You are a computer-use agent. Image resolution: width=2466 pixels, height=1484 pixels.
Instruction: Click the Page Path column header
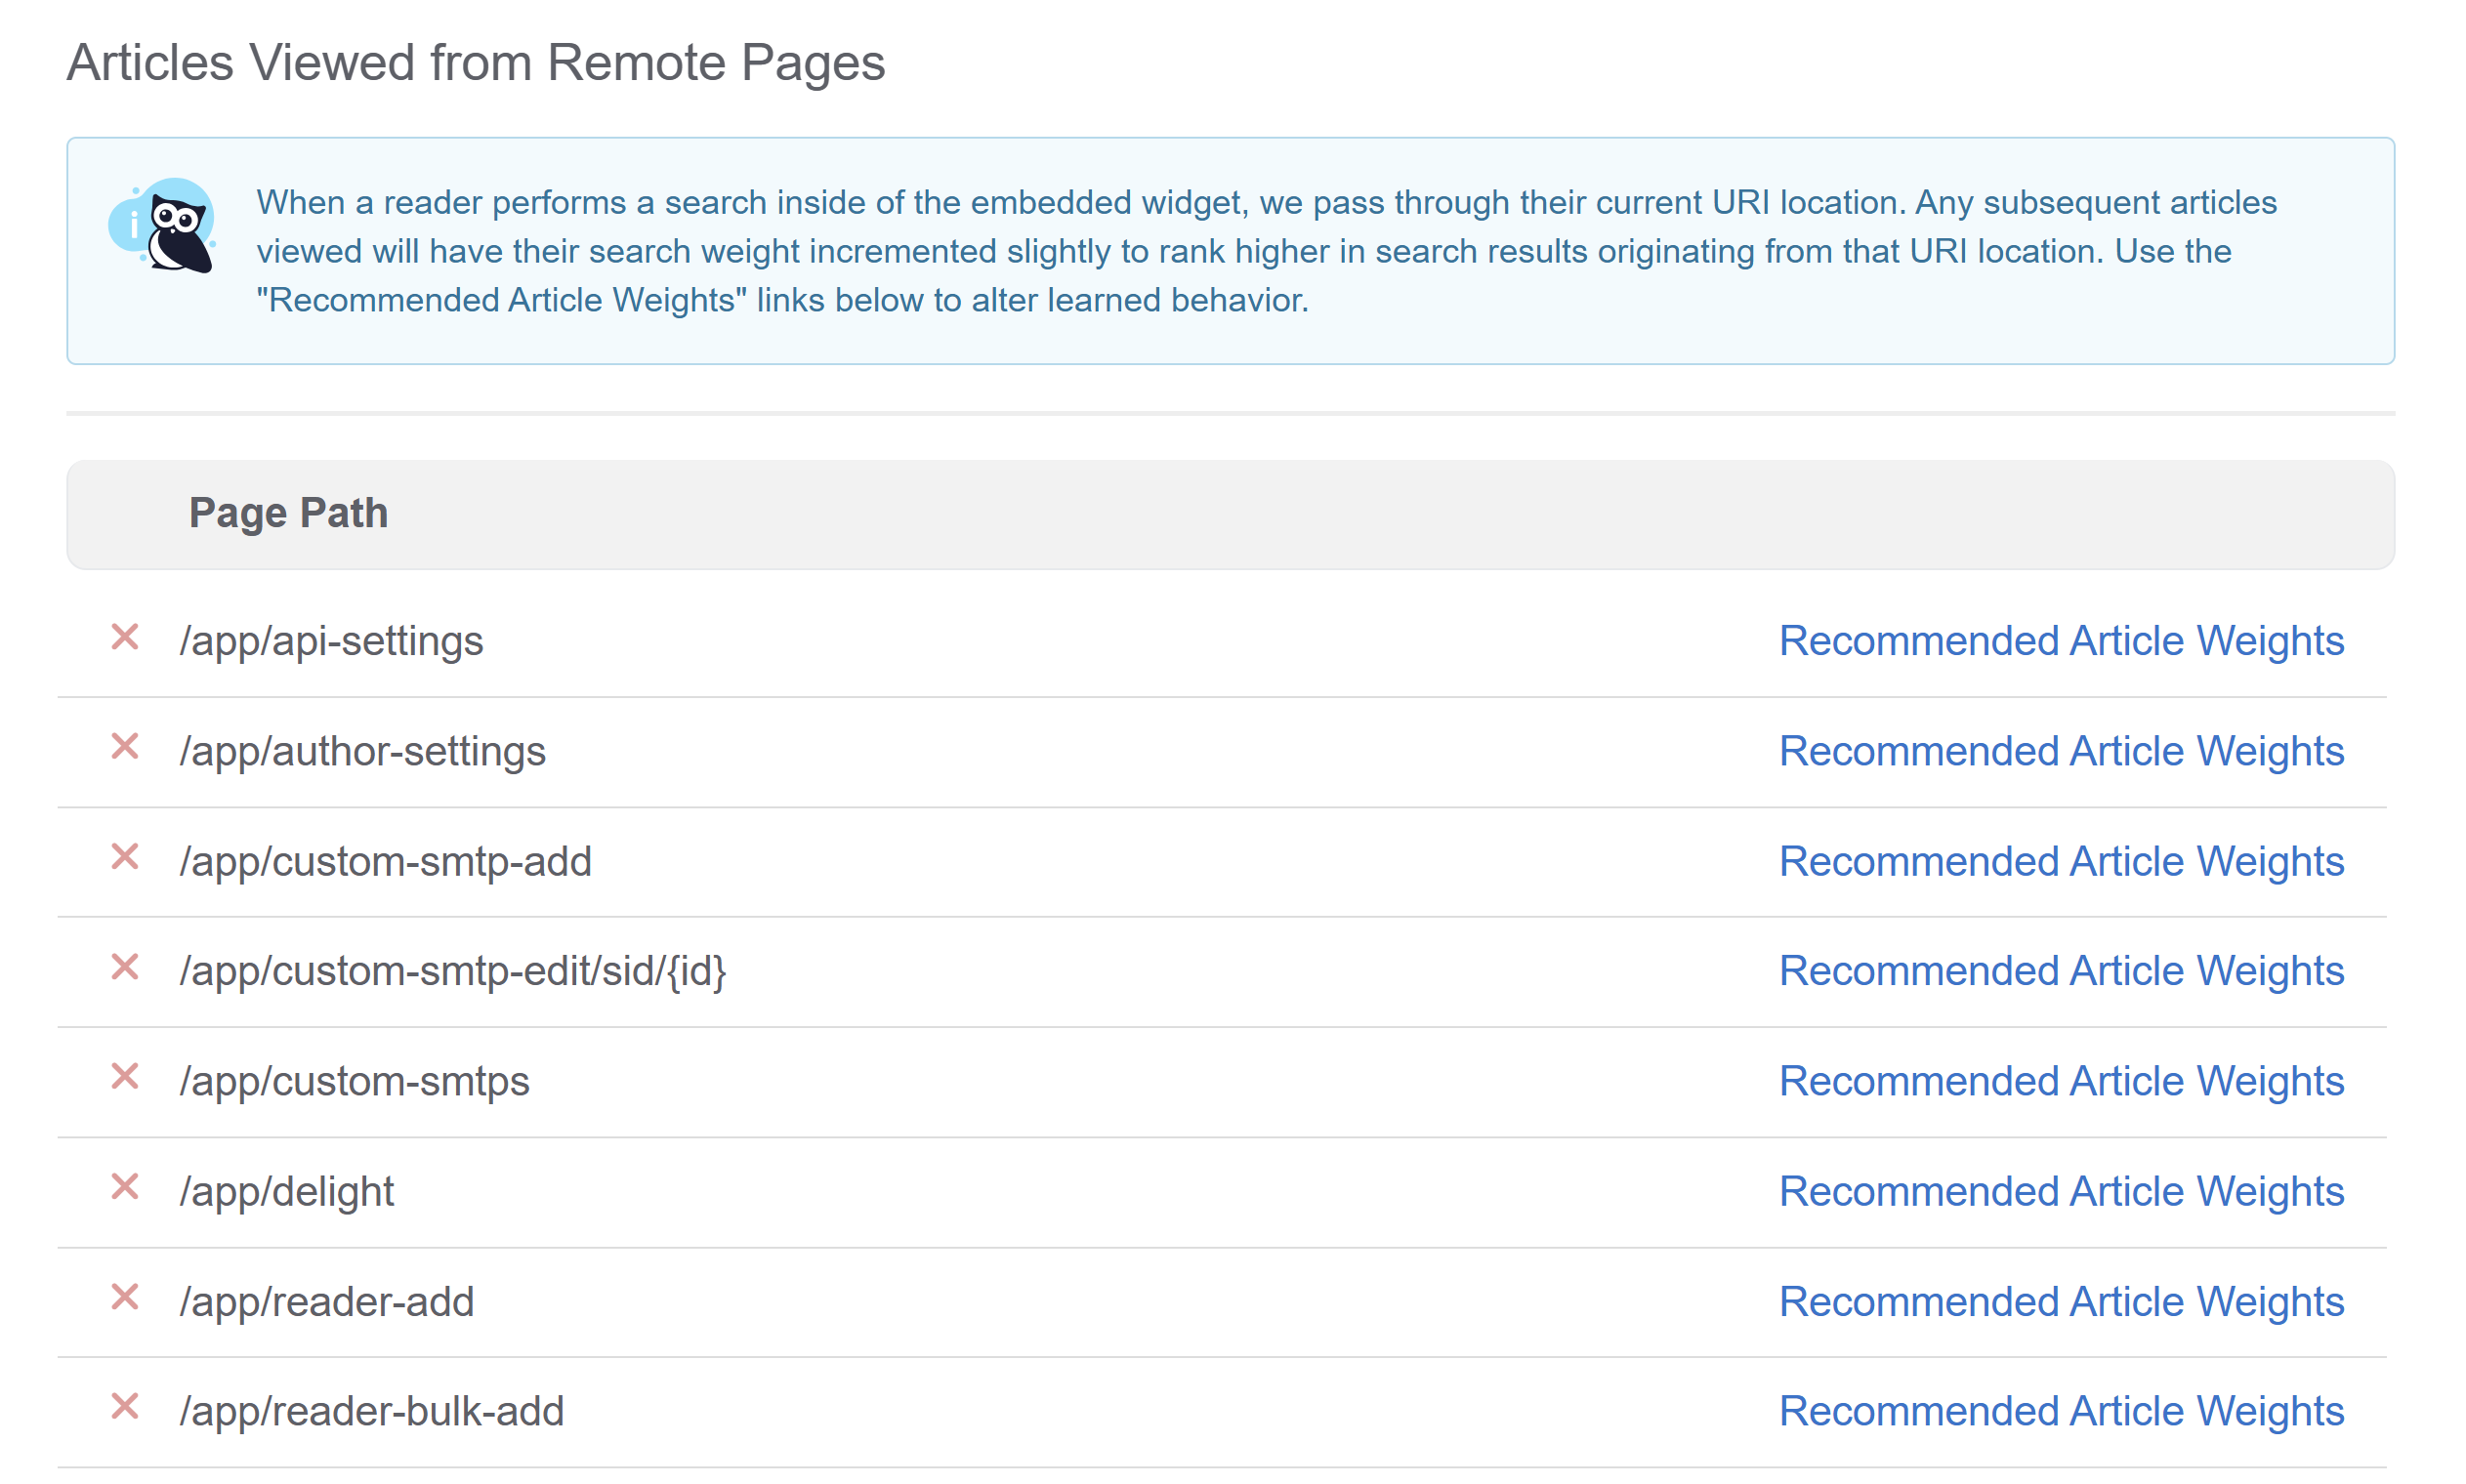click(x=288, y=513)
